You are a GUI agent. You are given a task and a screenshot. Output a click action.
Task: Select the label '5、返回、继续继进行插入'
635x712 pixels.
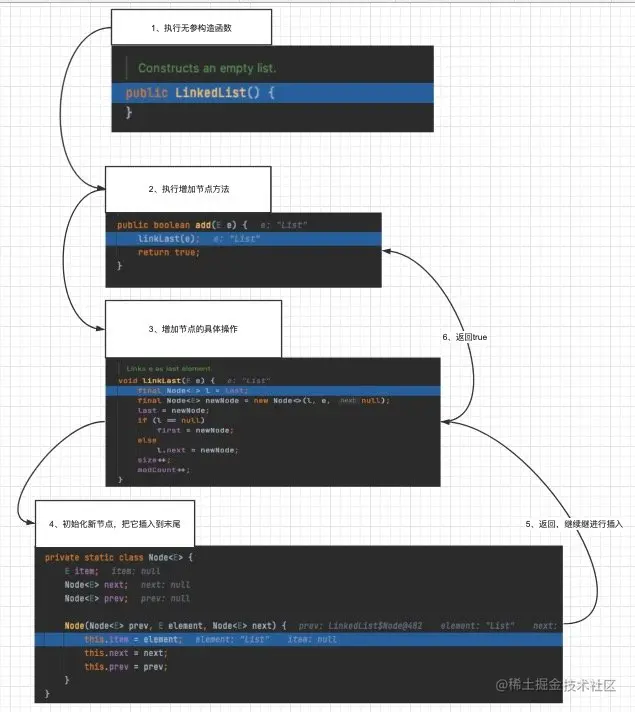(574, 524)
